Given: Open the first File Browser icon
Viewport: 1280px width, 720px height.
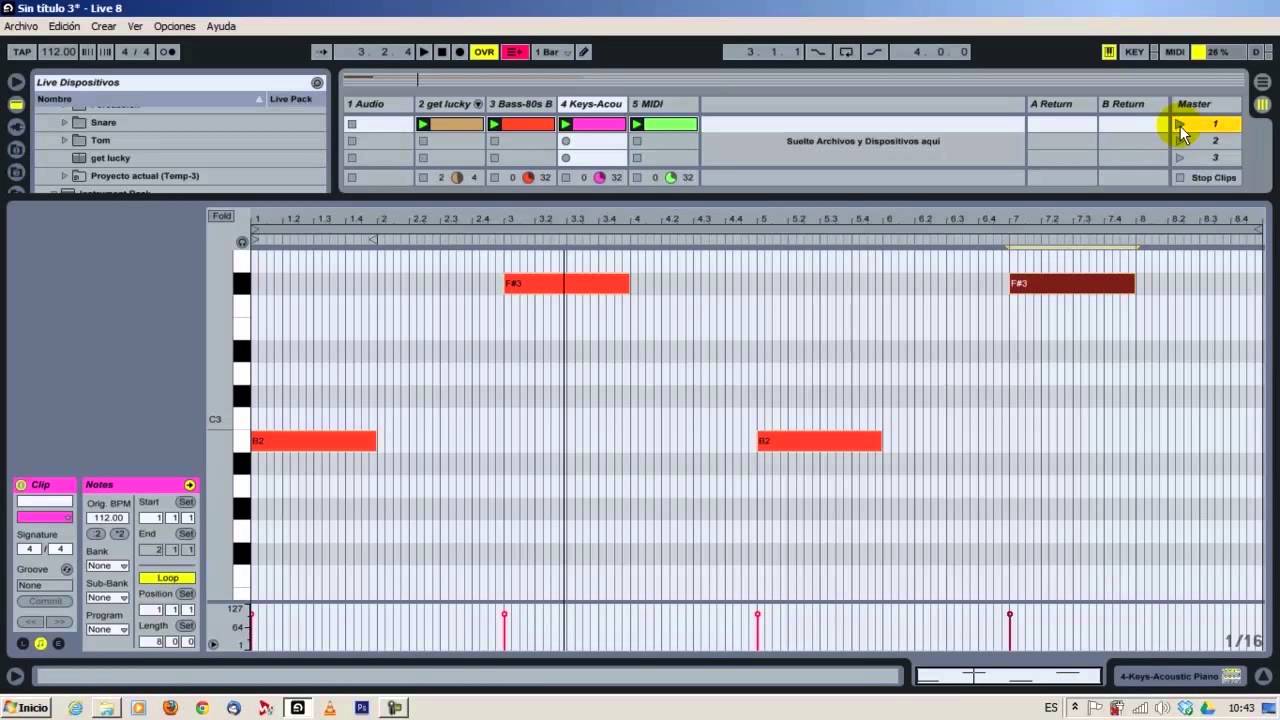Looking at the screenshot, I should 16,150.
